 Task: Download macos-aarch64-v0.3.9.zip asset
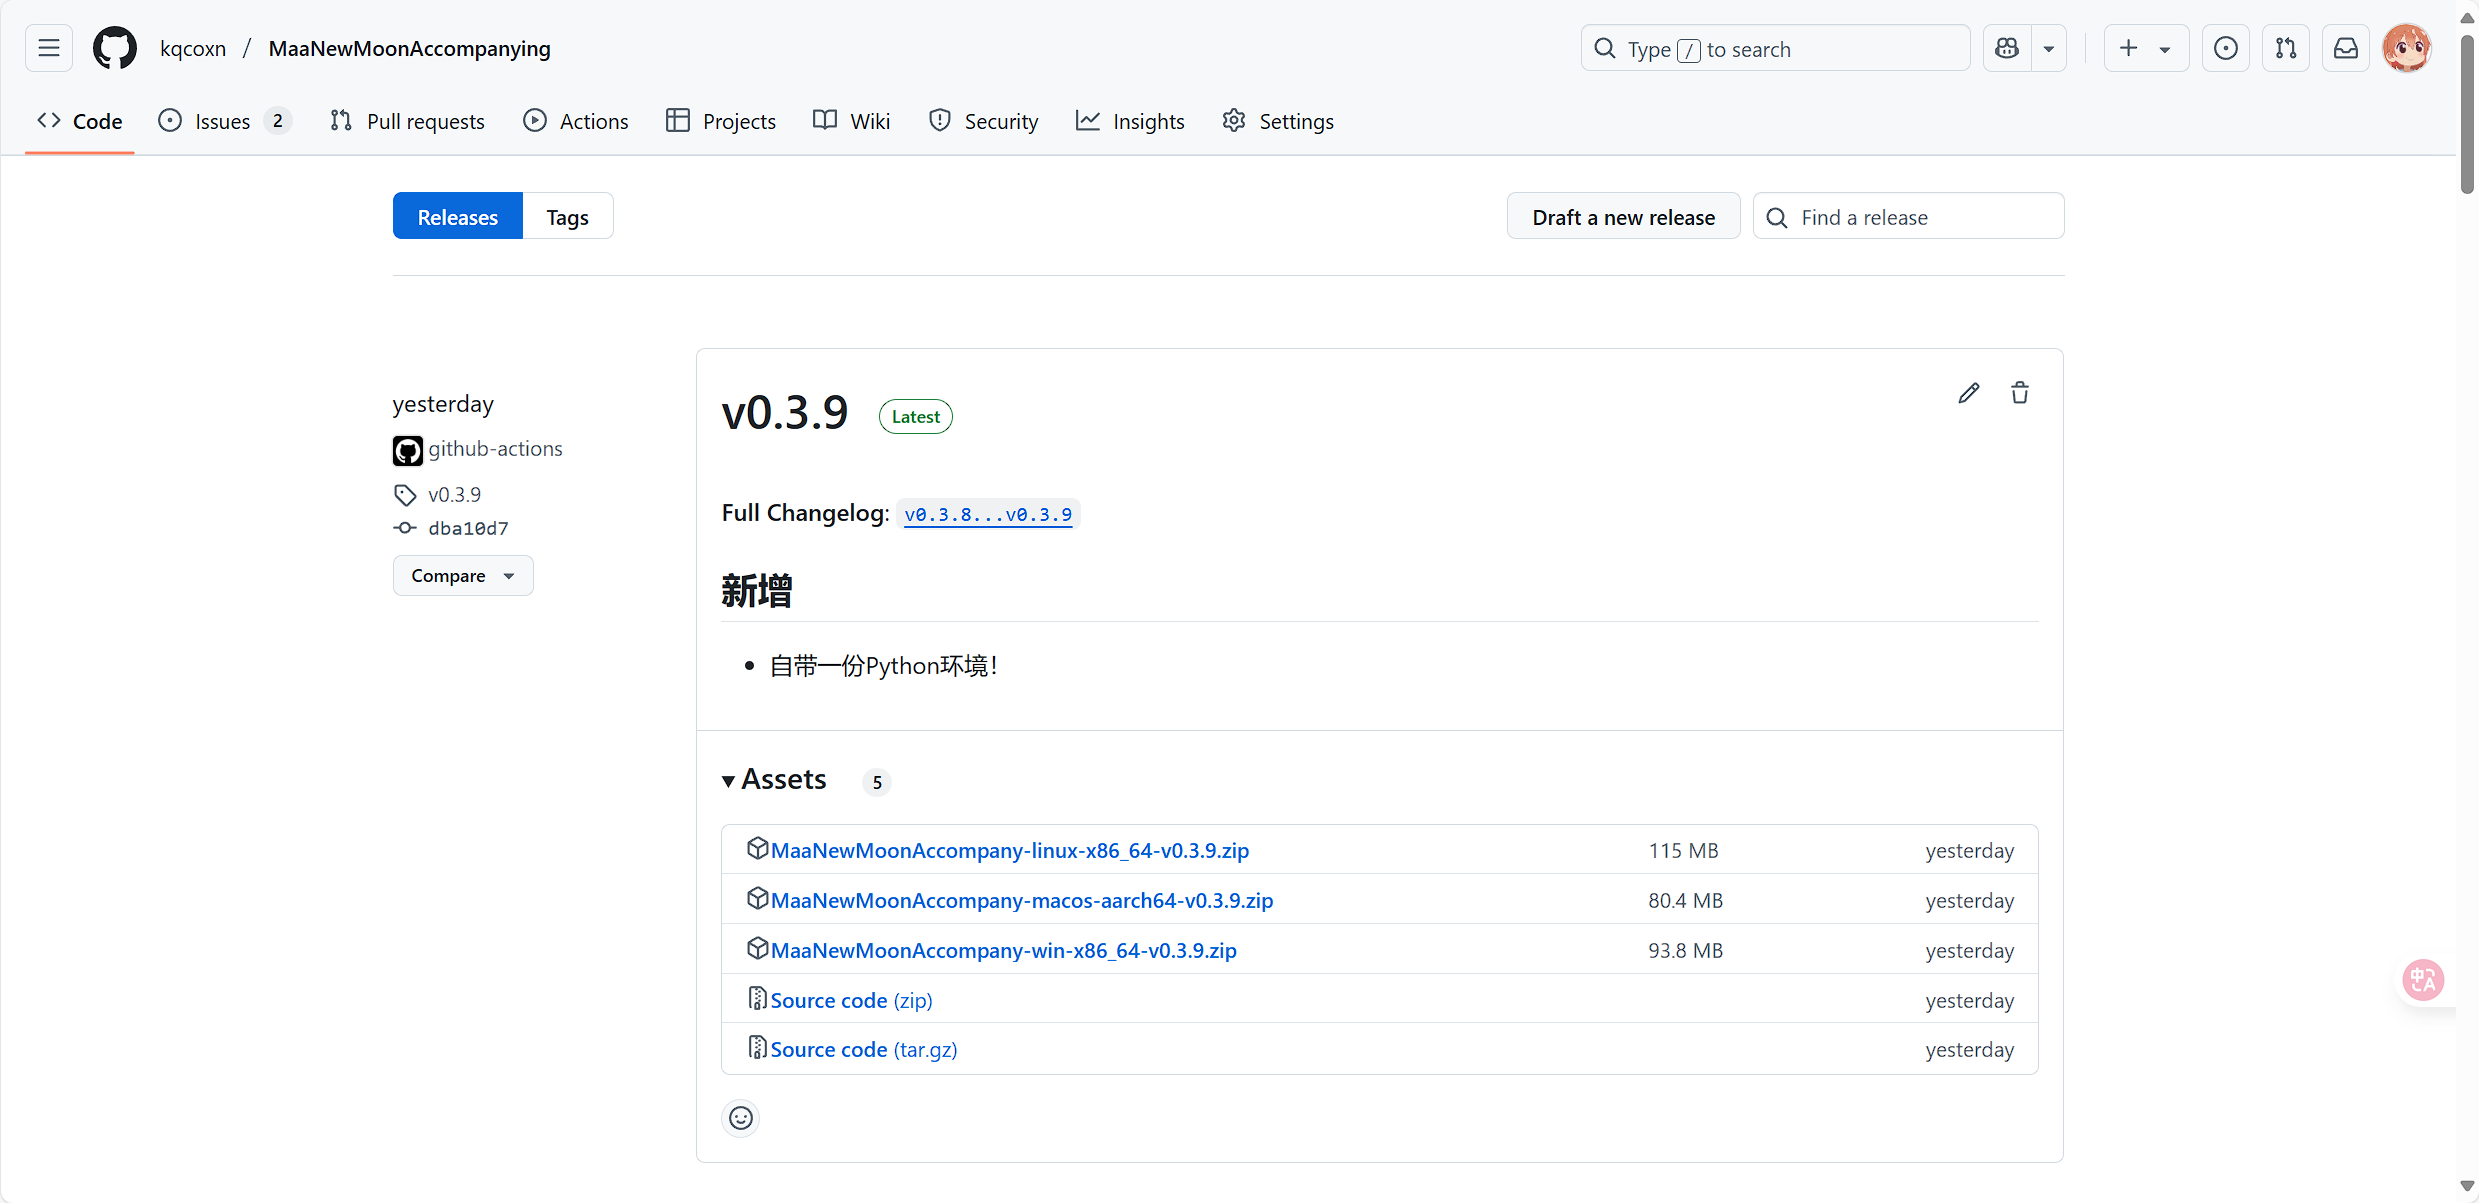point(1022,900)
